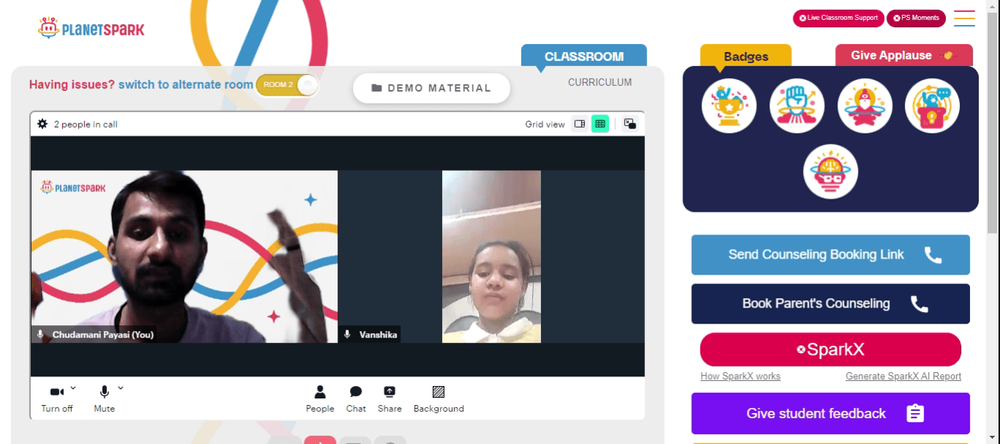Image resolution: width=1000 pixels, height=444 pixels.
Task: Click phone icon on Book Parent's Counseling
Action: 919,304
